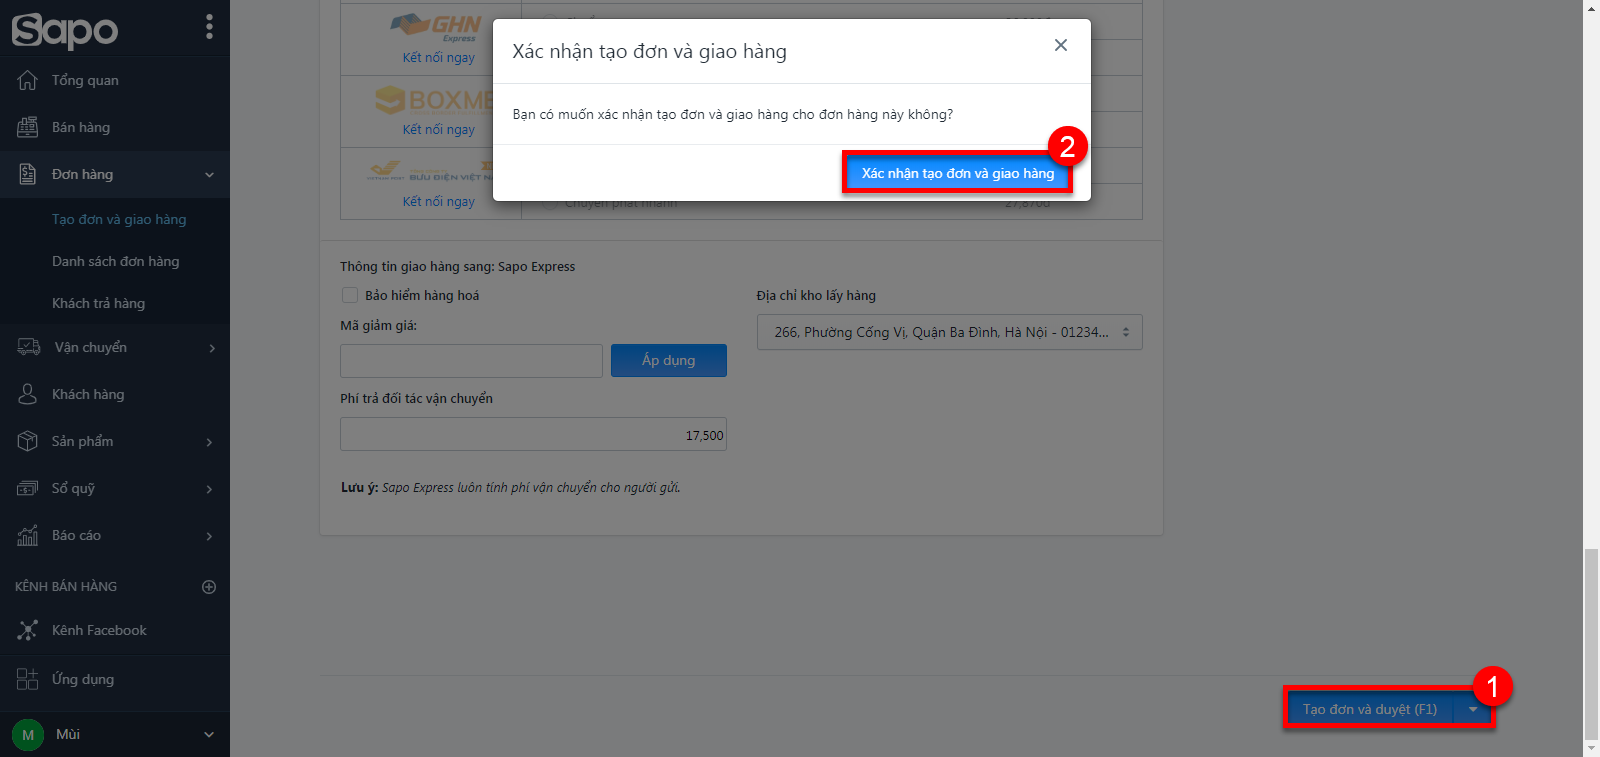Click the green M user avatar
Viewport: 1600px width, 757px height.
28,735
